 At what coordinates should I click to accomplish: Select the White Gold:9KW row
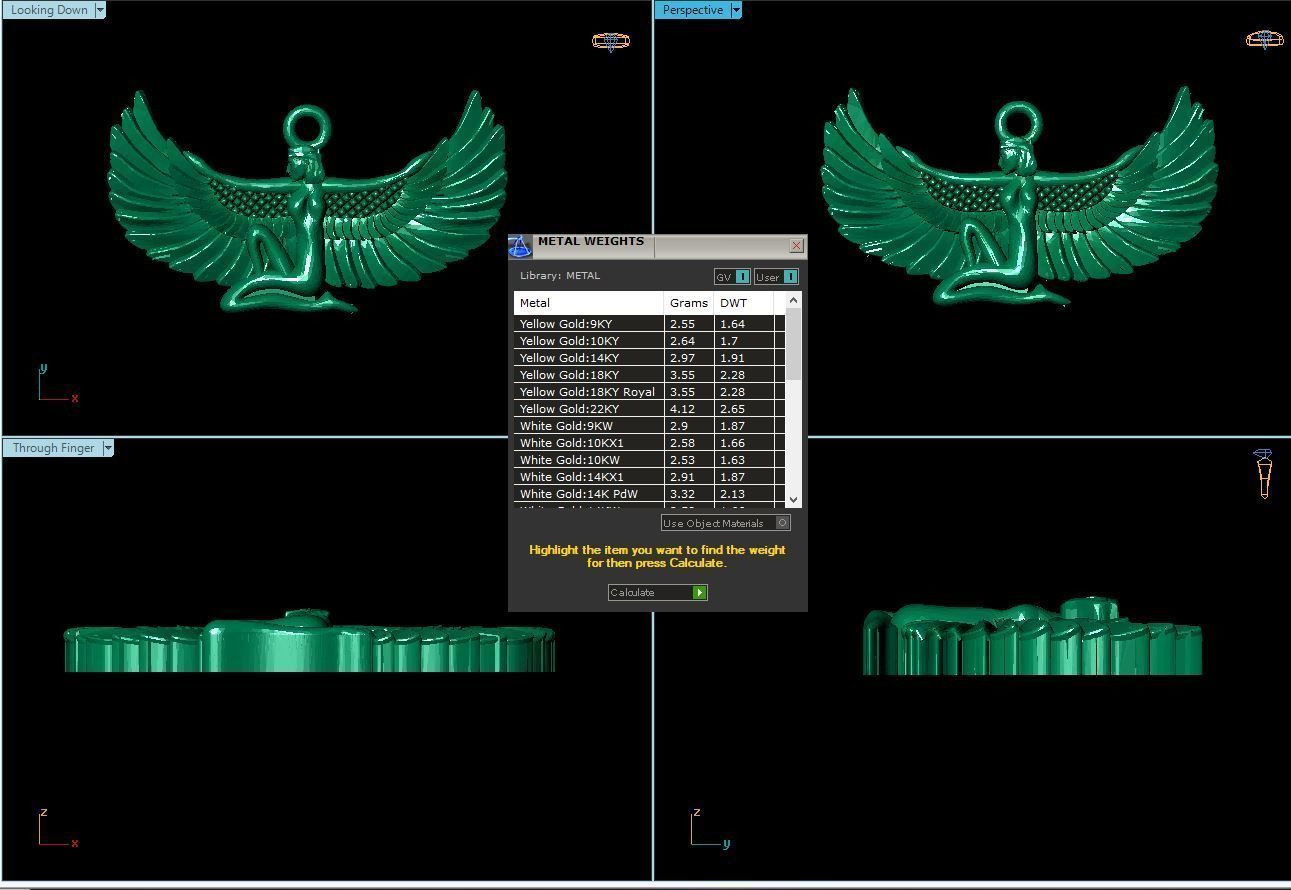point(649,426)
